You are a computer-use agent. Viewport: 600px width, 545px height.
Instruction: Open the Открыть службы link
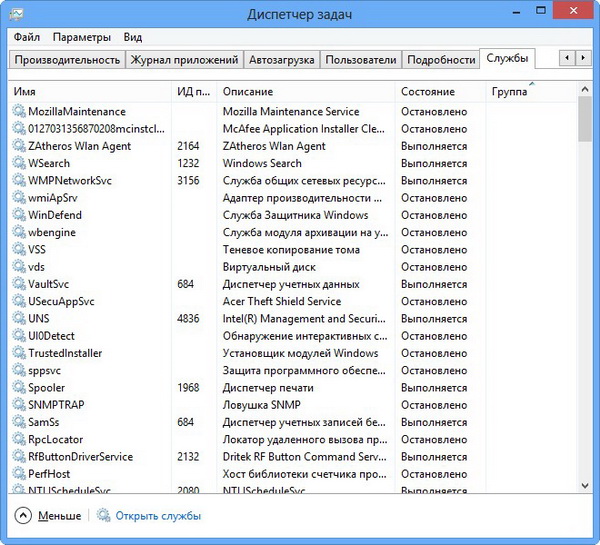pyautogui.click(x=158, y=516)
